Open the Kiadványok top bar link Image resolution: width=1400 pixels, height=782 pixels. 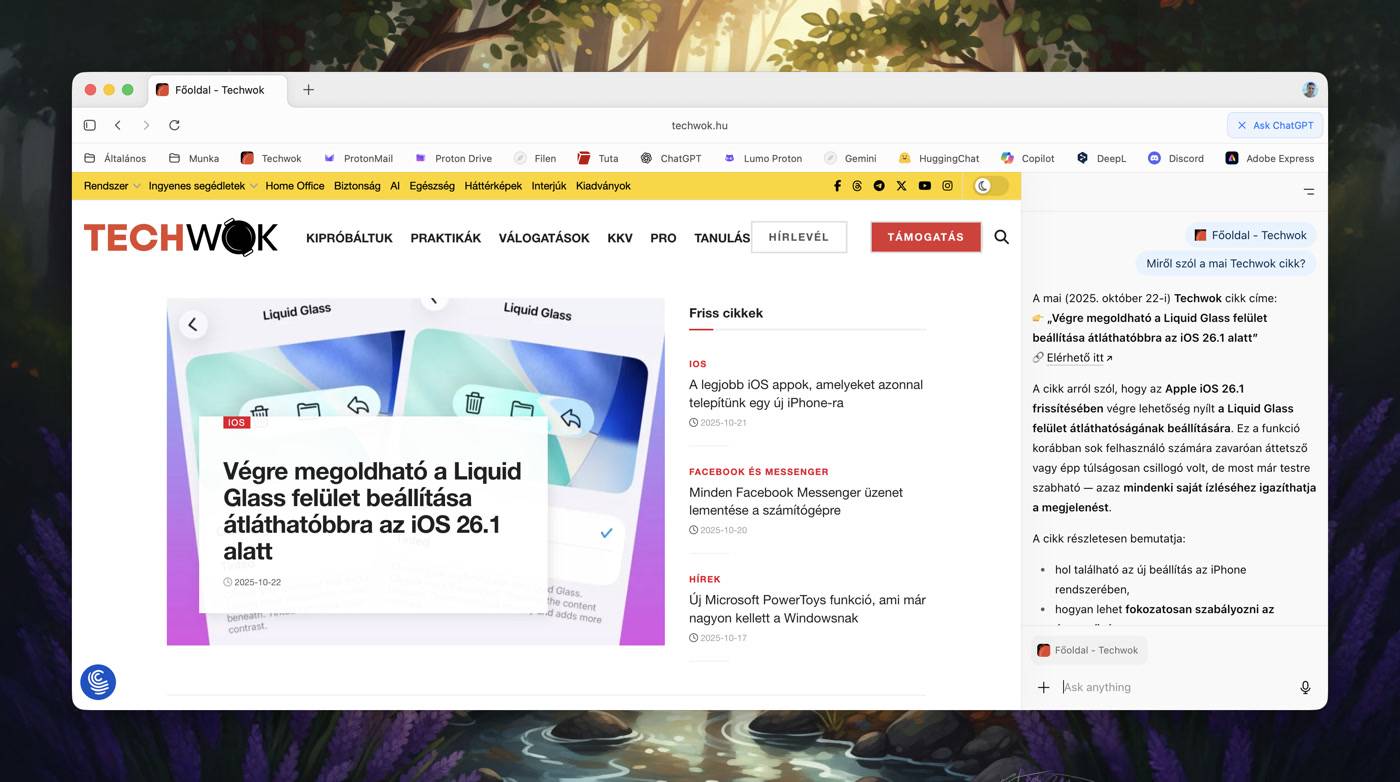click(603, 186)
